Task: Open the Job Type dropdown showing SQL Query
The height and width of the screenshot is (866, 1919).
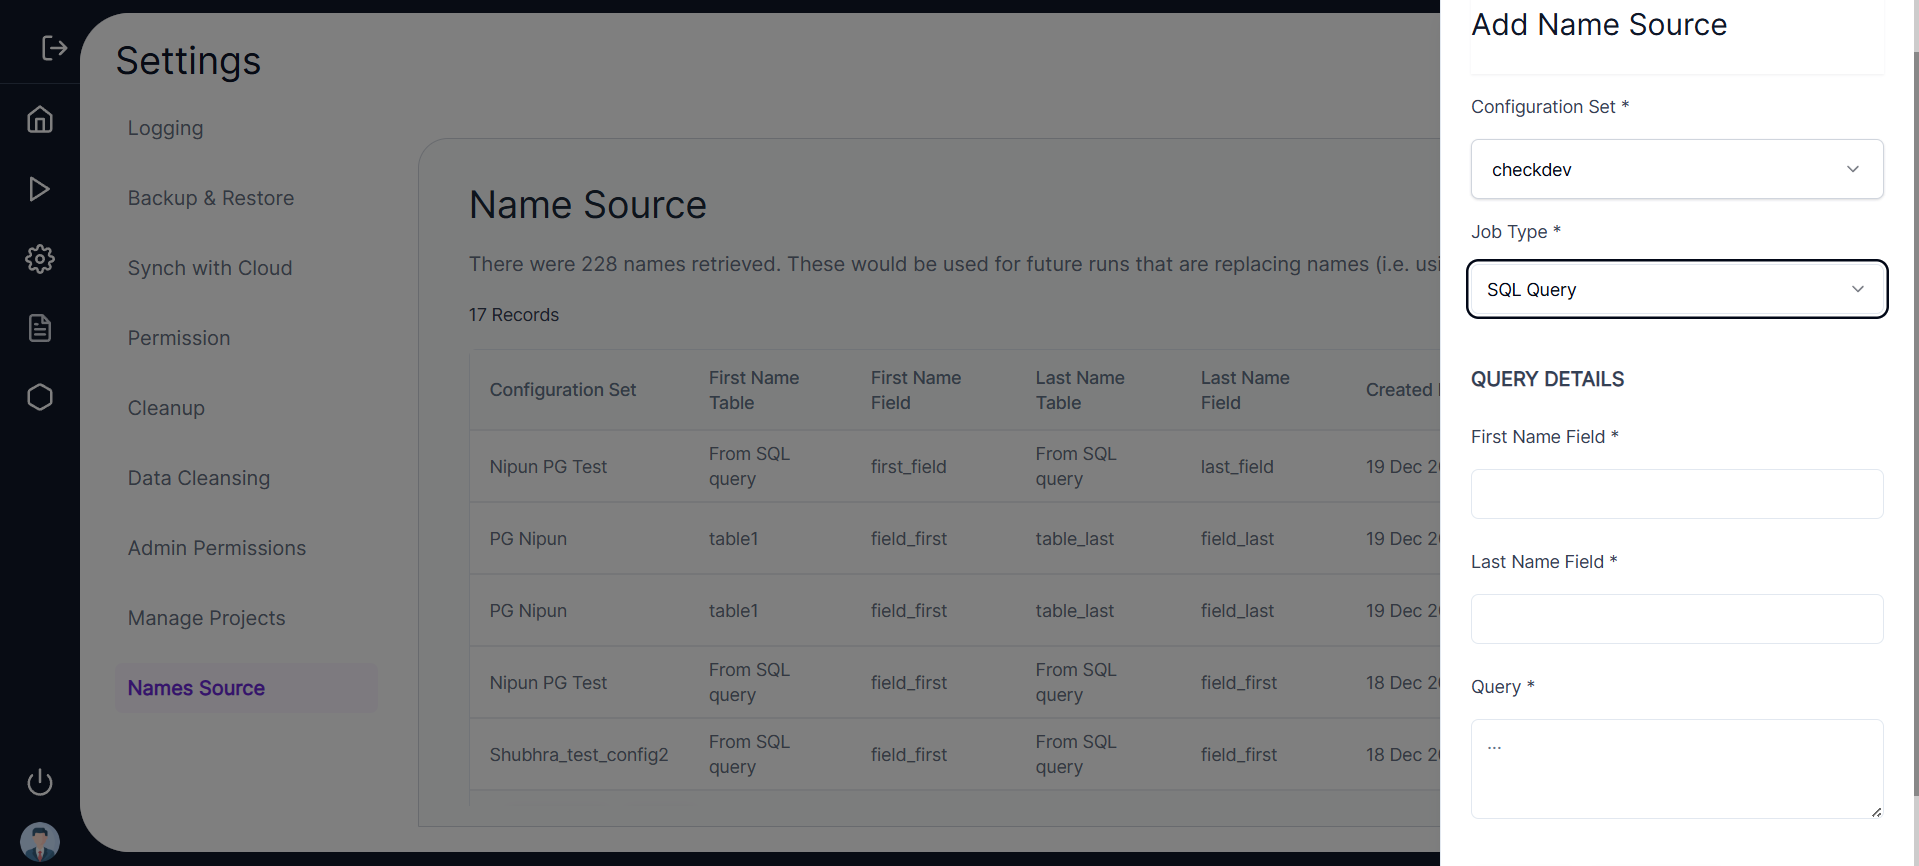Action: tap(1677, 289)
